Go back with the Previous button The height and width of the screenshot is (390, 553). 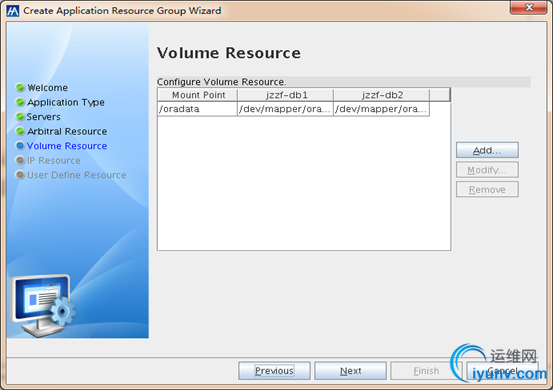(274, 371)
